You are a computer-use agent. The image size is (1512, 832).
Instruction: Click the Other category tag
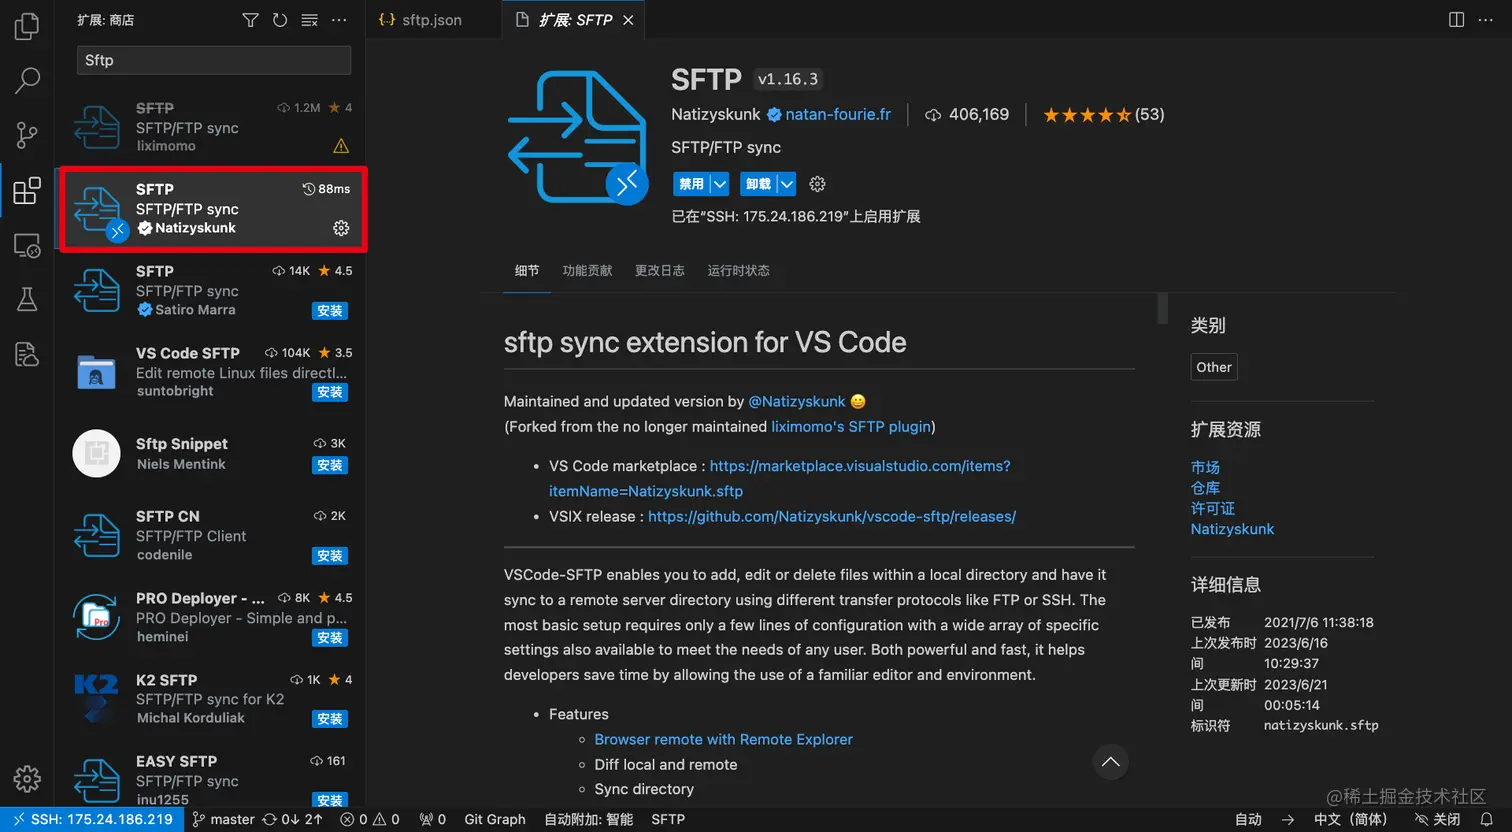1214,367
